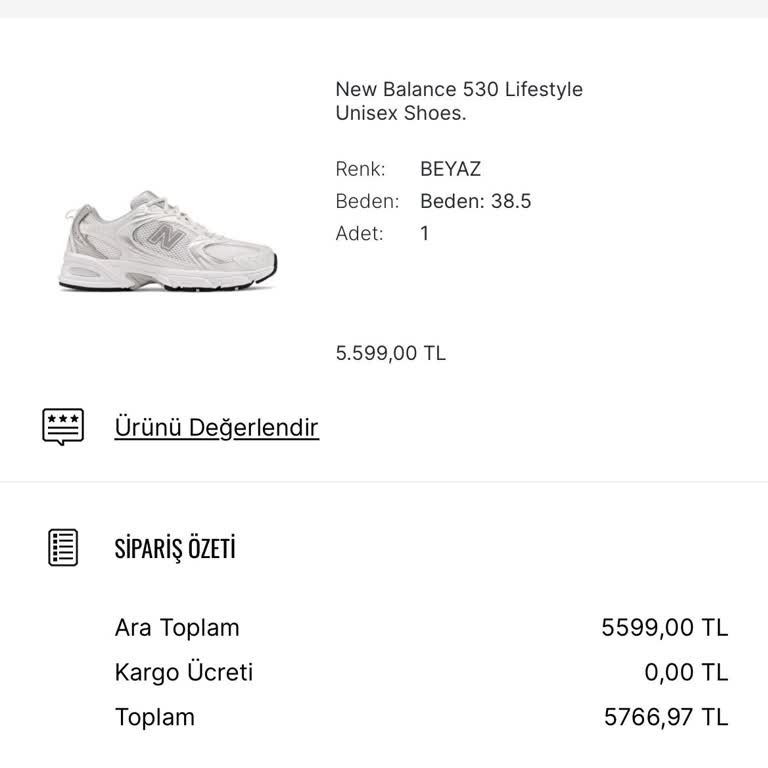Viewport: 768px width, 768px height.
Task: Click the product price 5.599,00 TL
Action: [x=391, y=353]
